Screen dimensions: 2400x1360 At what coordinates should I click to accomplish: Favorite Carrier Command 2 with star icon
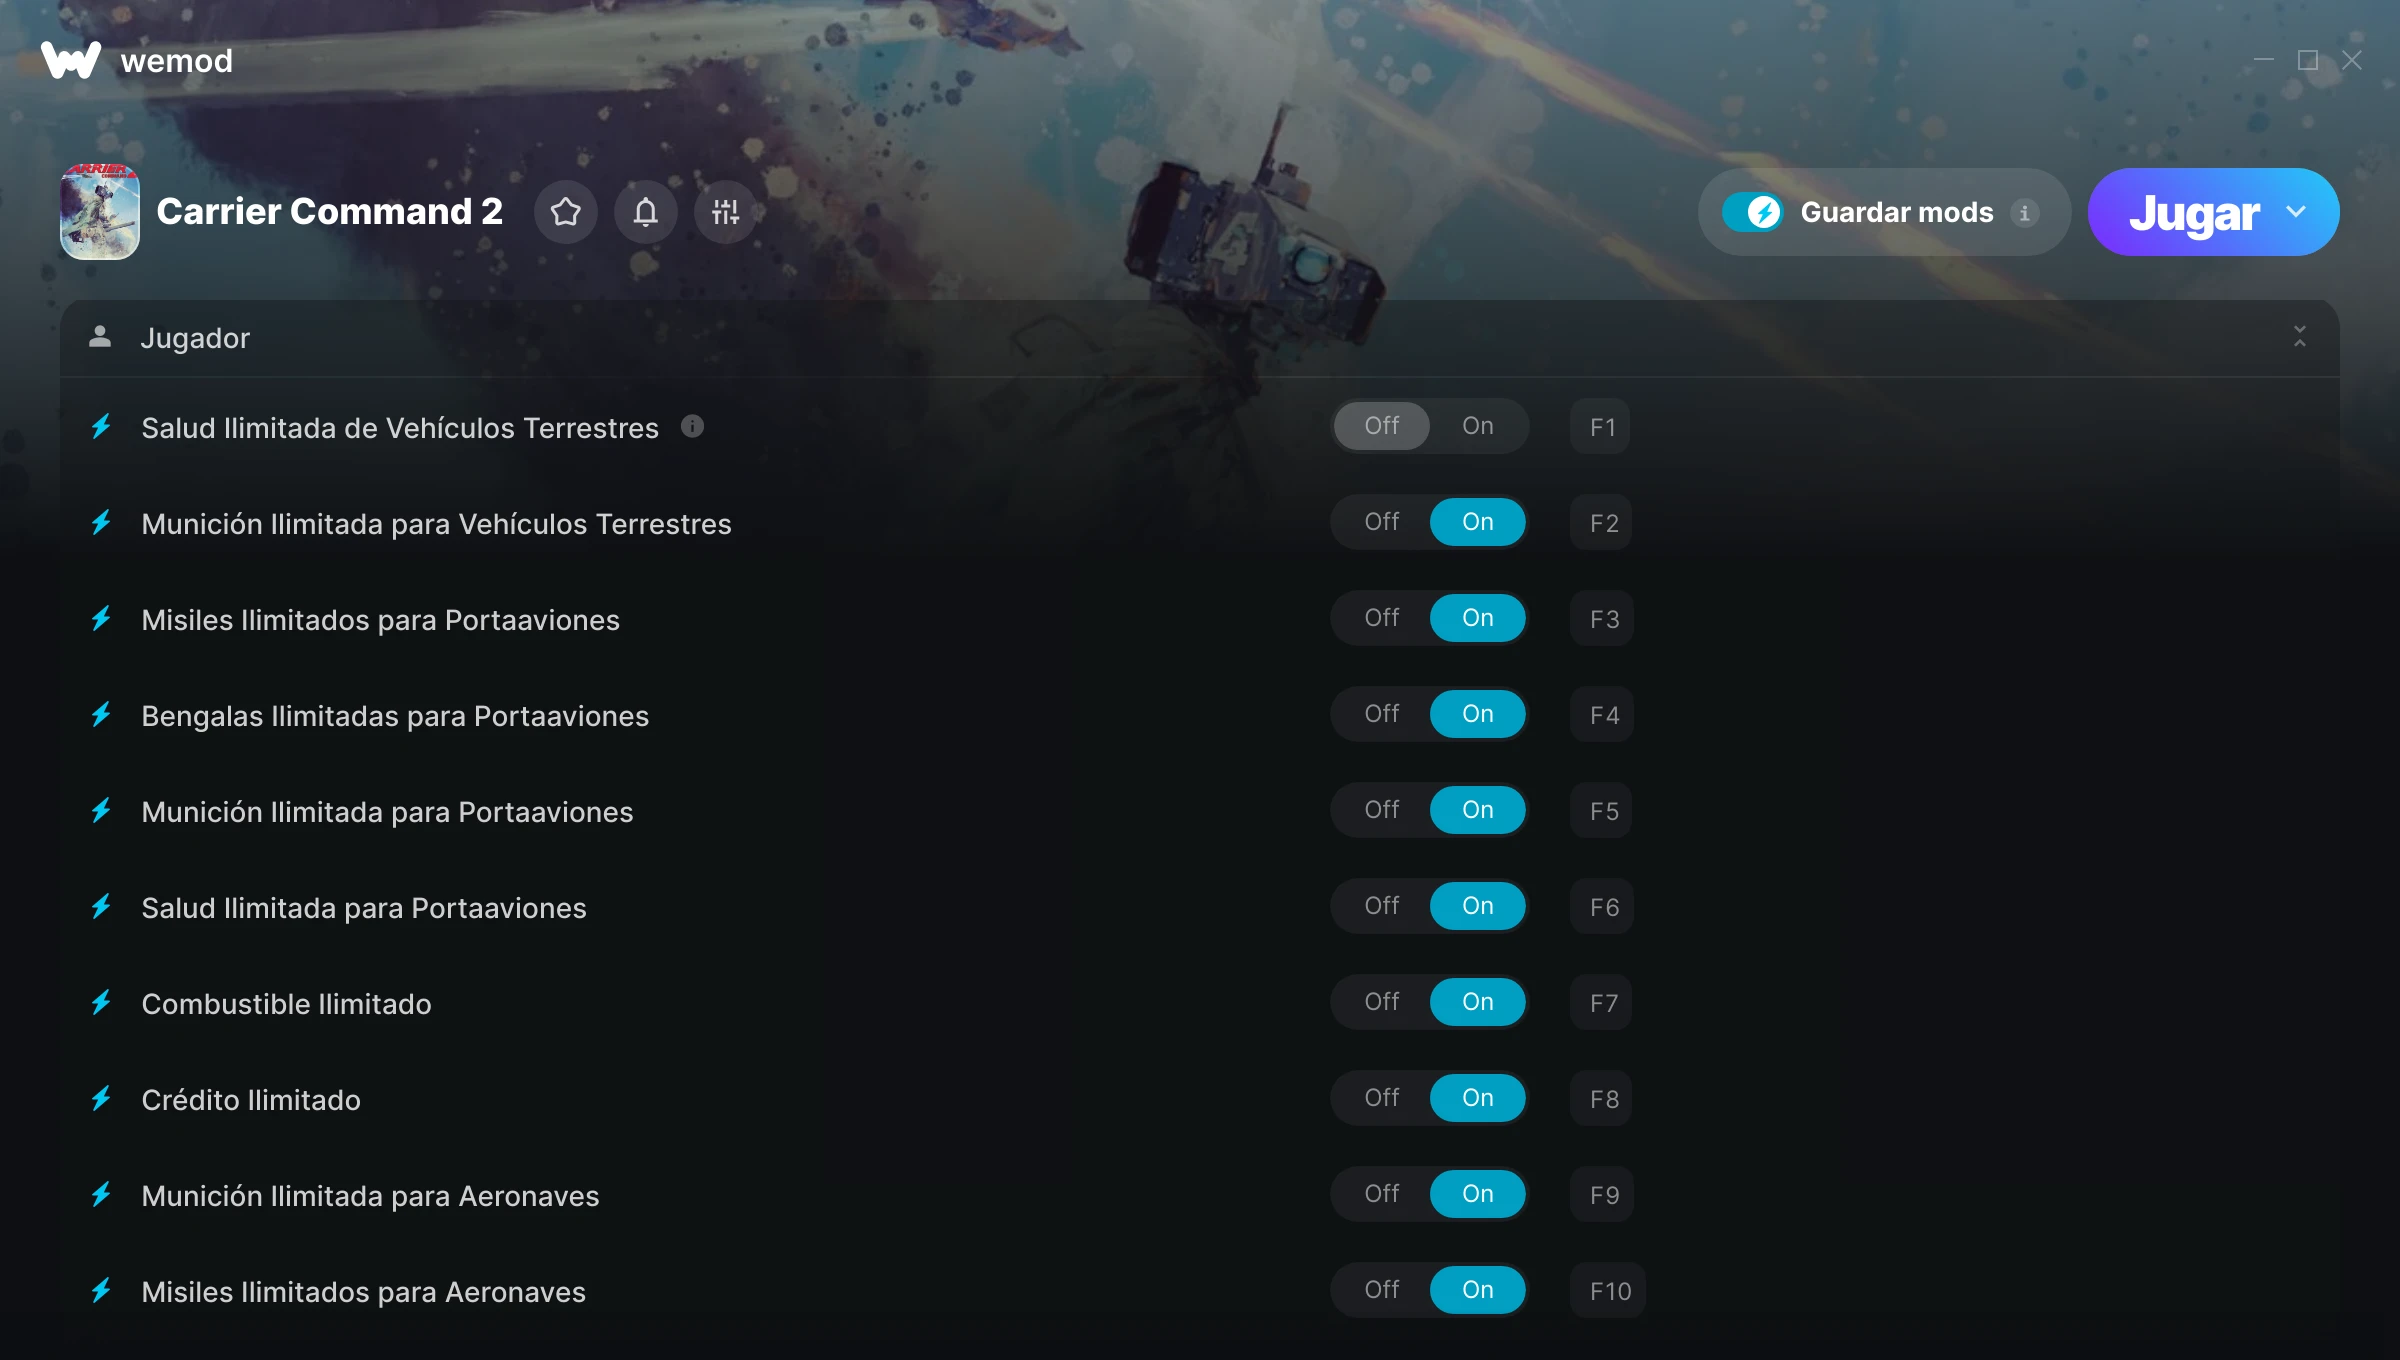click(x=566, y=212)
